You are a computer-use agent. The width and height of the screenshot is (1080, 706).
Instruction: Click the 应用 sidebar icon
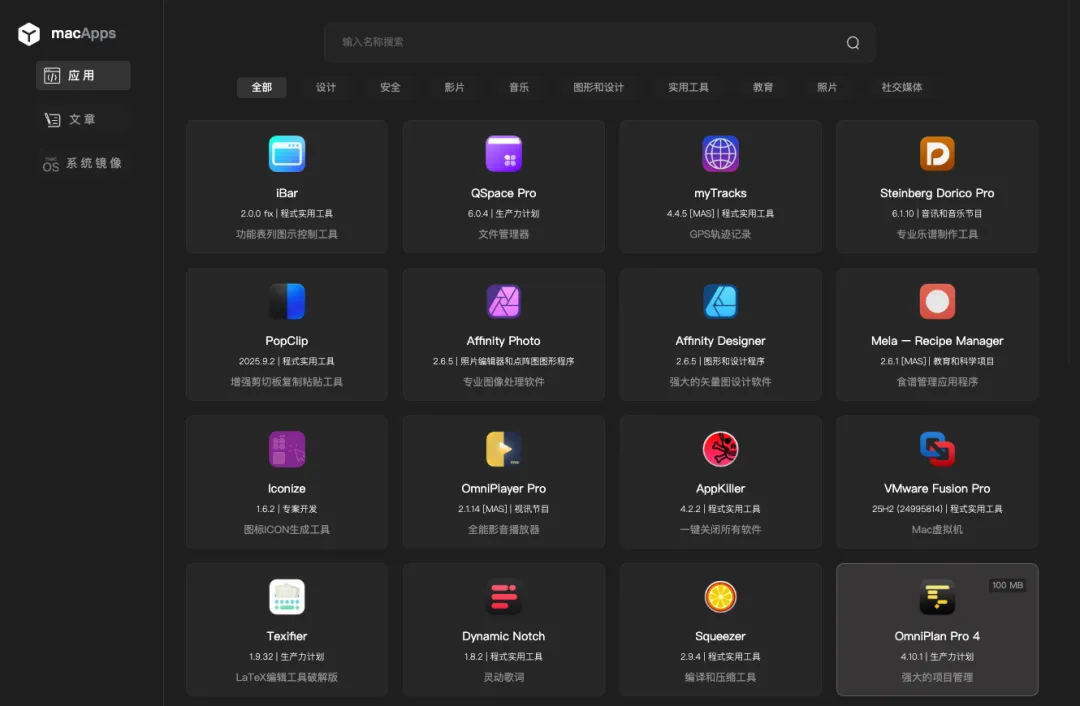[52, 76]
